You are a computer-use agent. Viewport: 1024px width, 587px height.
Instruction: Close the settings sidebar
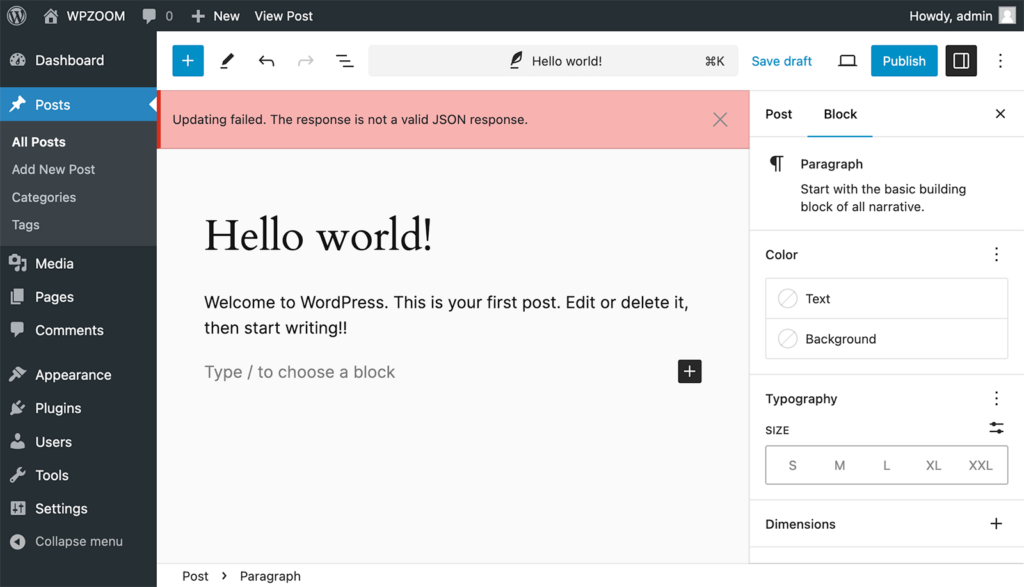pos(1000,114)
